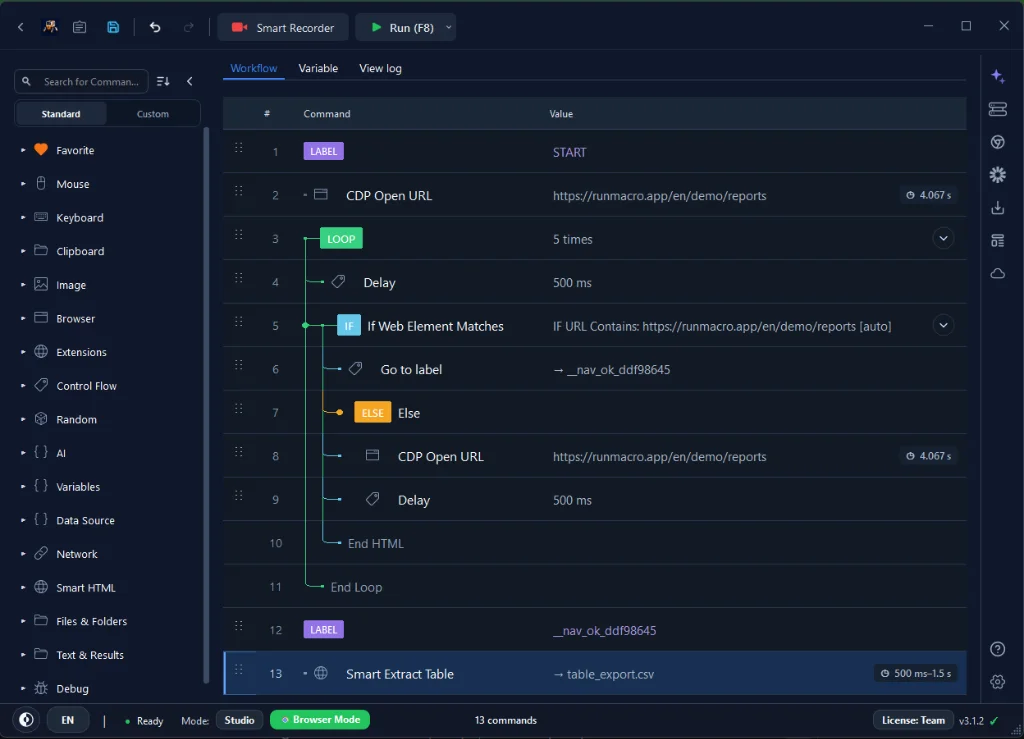The width and height of the screenshot is (1024, 739).
Task: Click the Files & Folders folder icon
Action: click(x=40, y=620)
